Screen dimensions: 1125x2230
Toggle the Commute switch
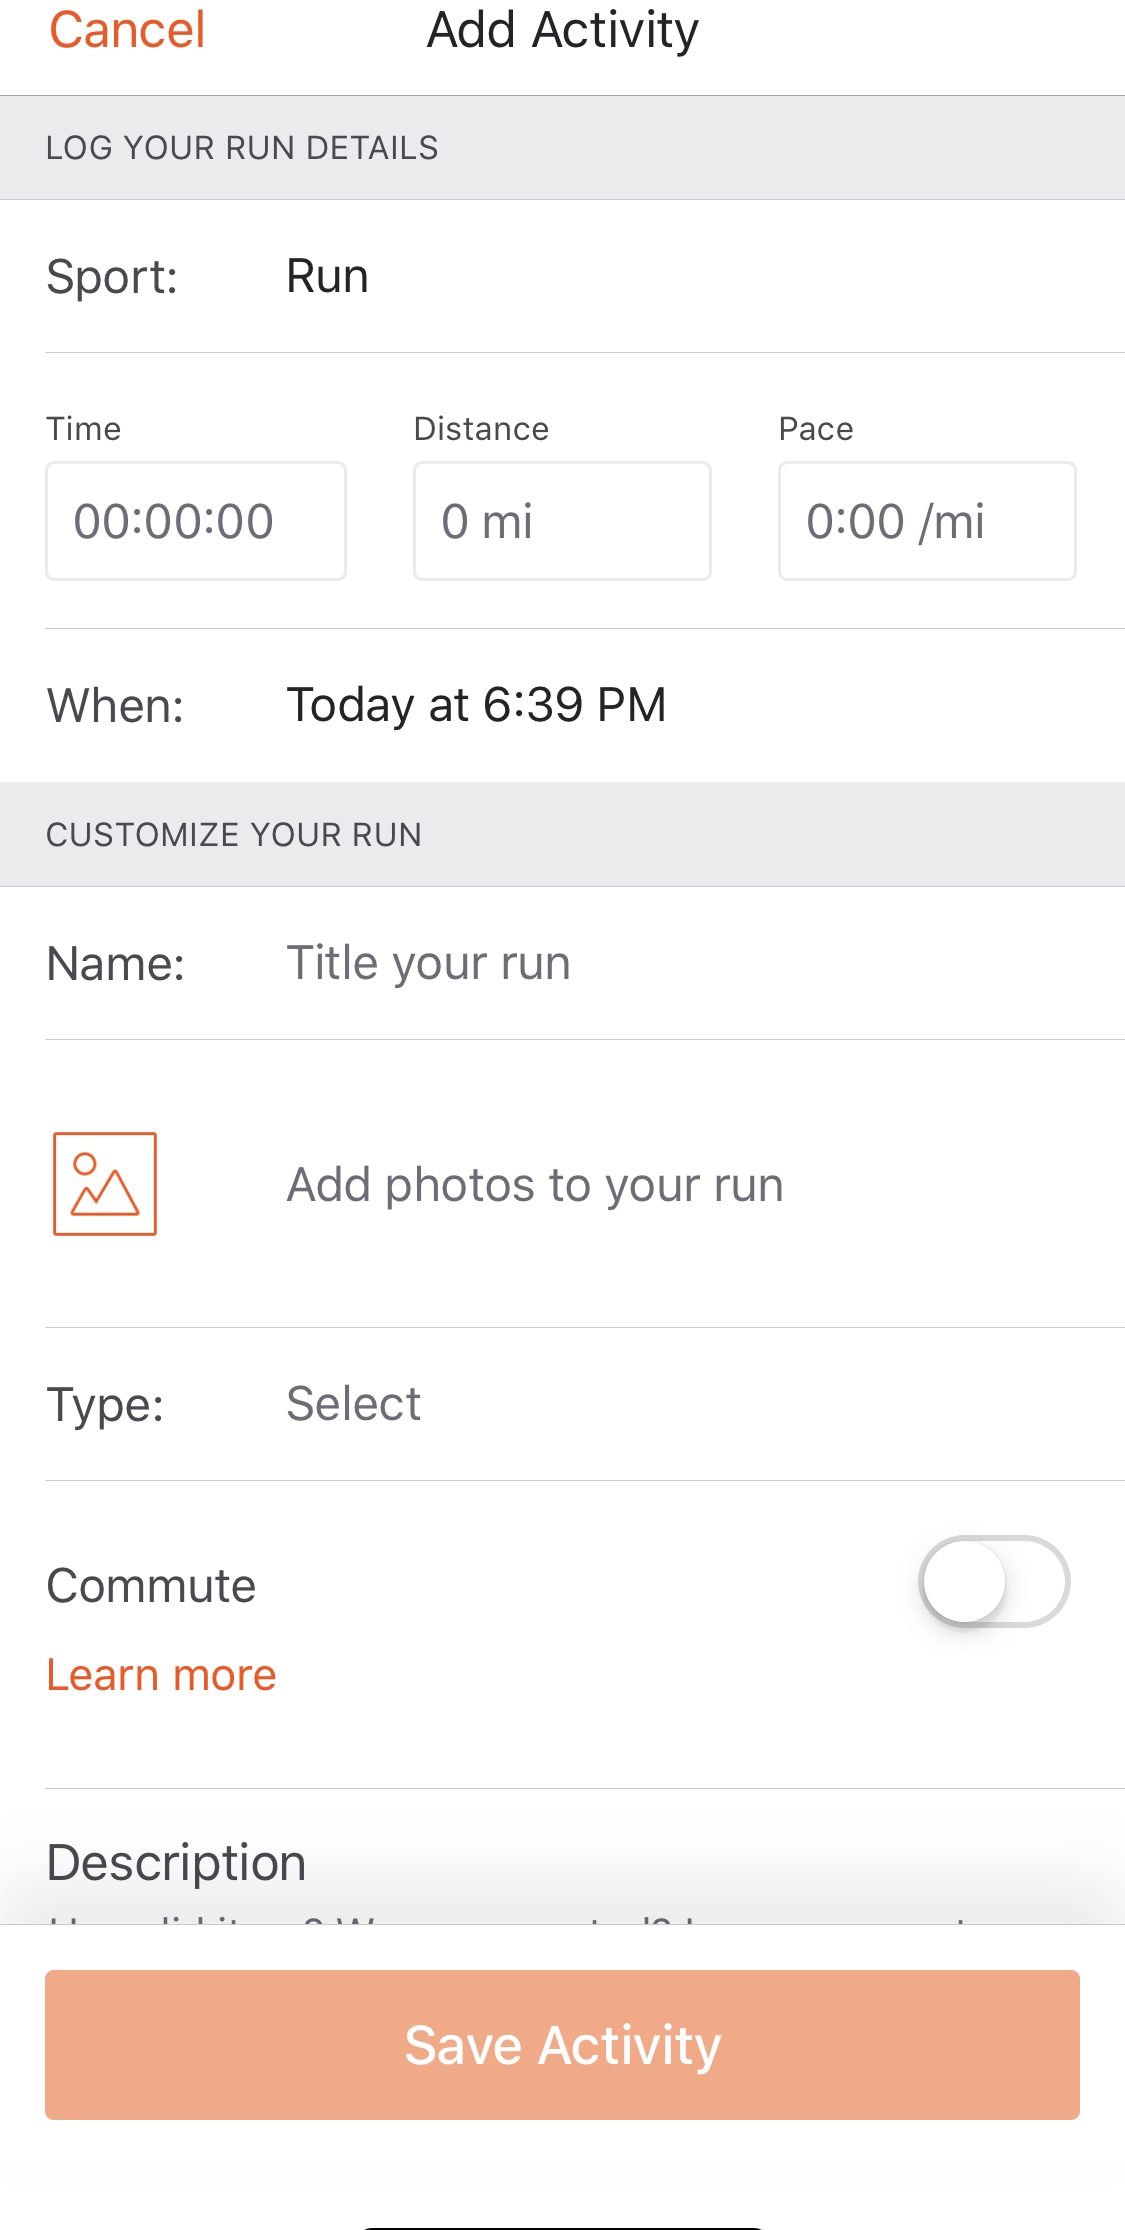click(x=993, y=1582)
